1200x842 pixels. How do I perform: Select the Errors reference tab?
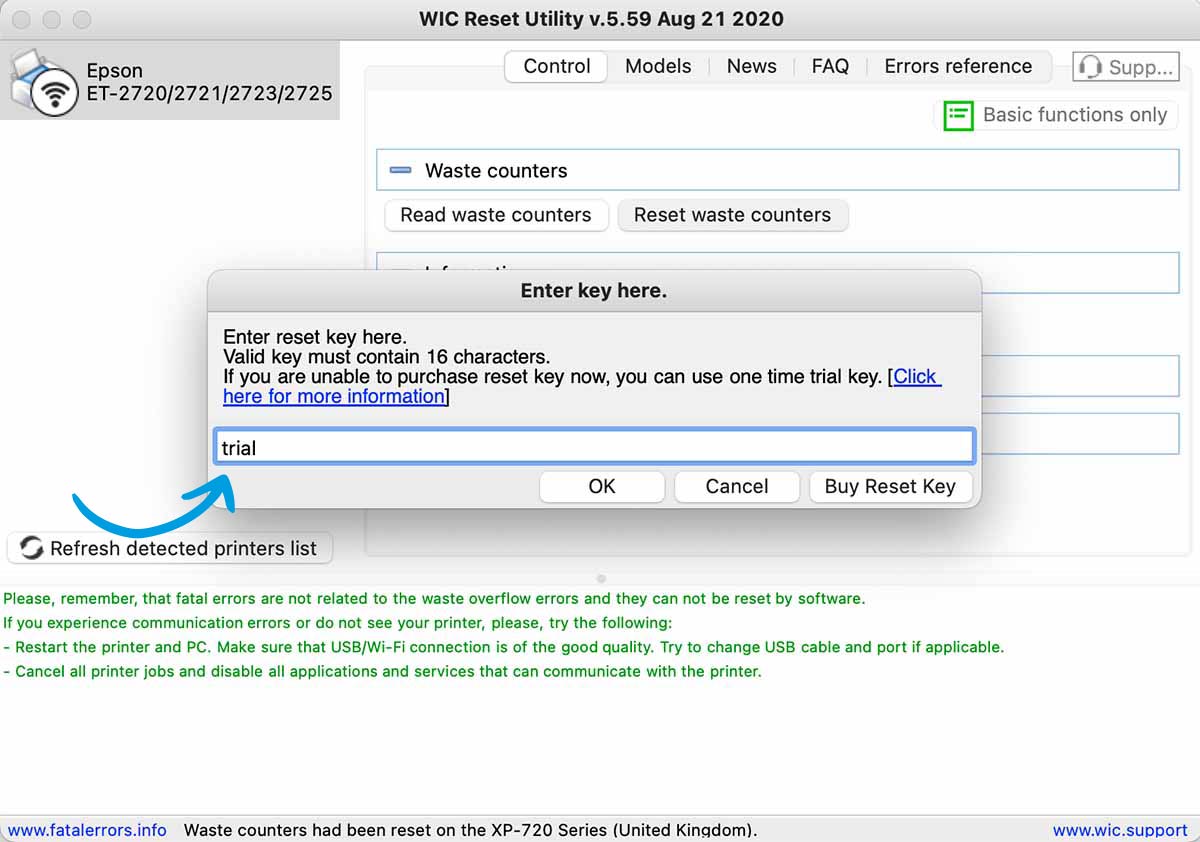point(957,66)
